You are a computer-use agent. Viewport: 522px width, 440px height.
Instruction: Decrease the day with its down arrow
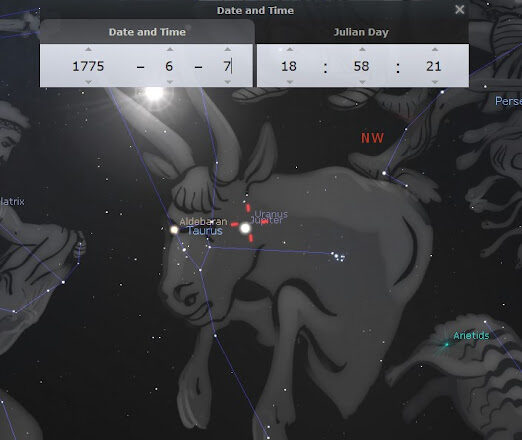click(228, 82)
